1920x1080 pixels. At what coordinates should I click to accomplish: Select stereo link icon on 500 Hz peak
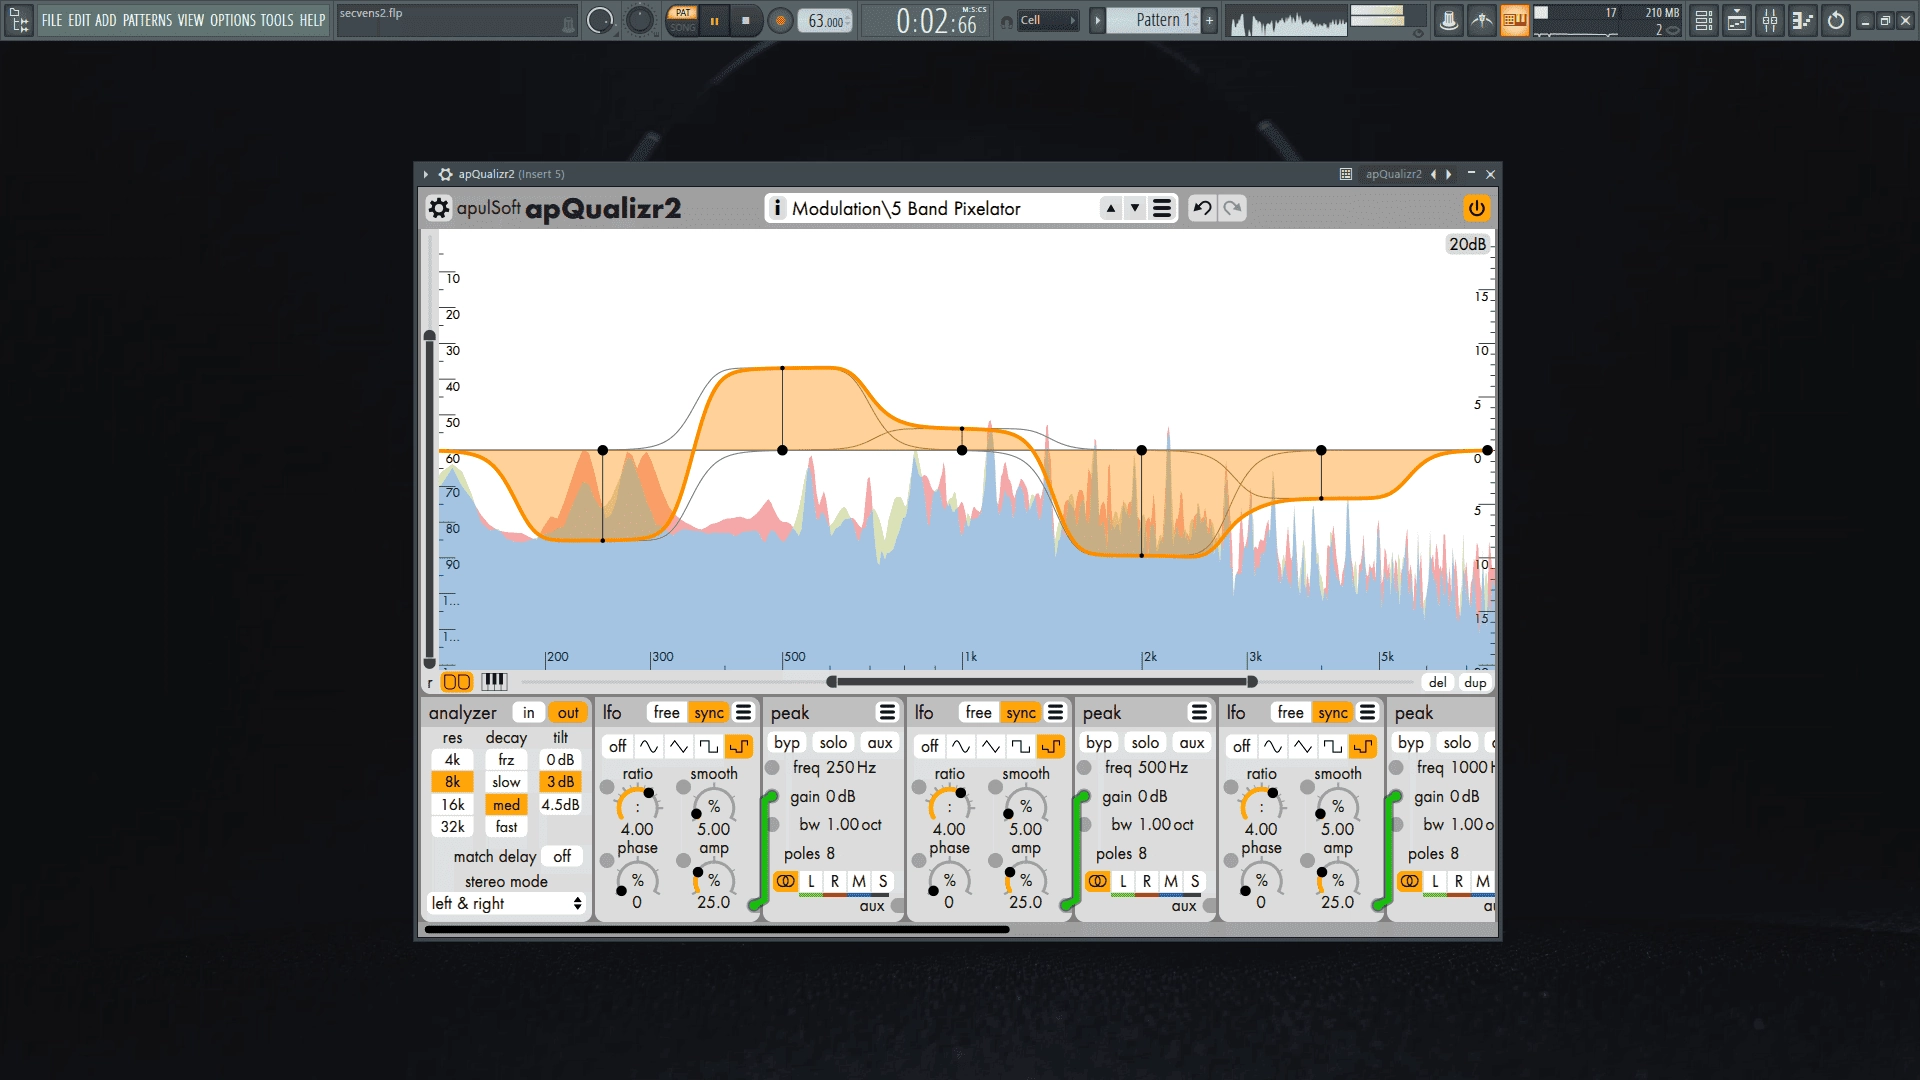(1098, 881)
